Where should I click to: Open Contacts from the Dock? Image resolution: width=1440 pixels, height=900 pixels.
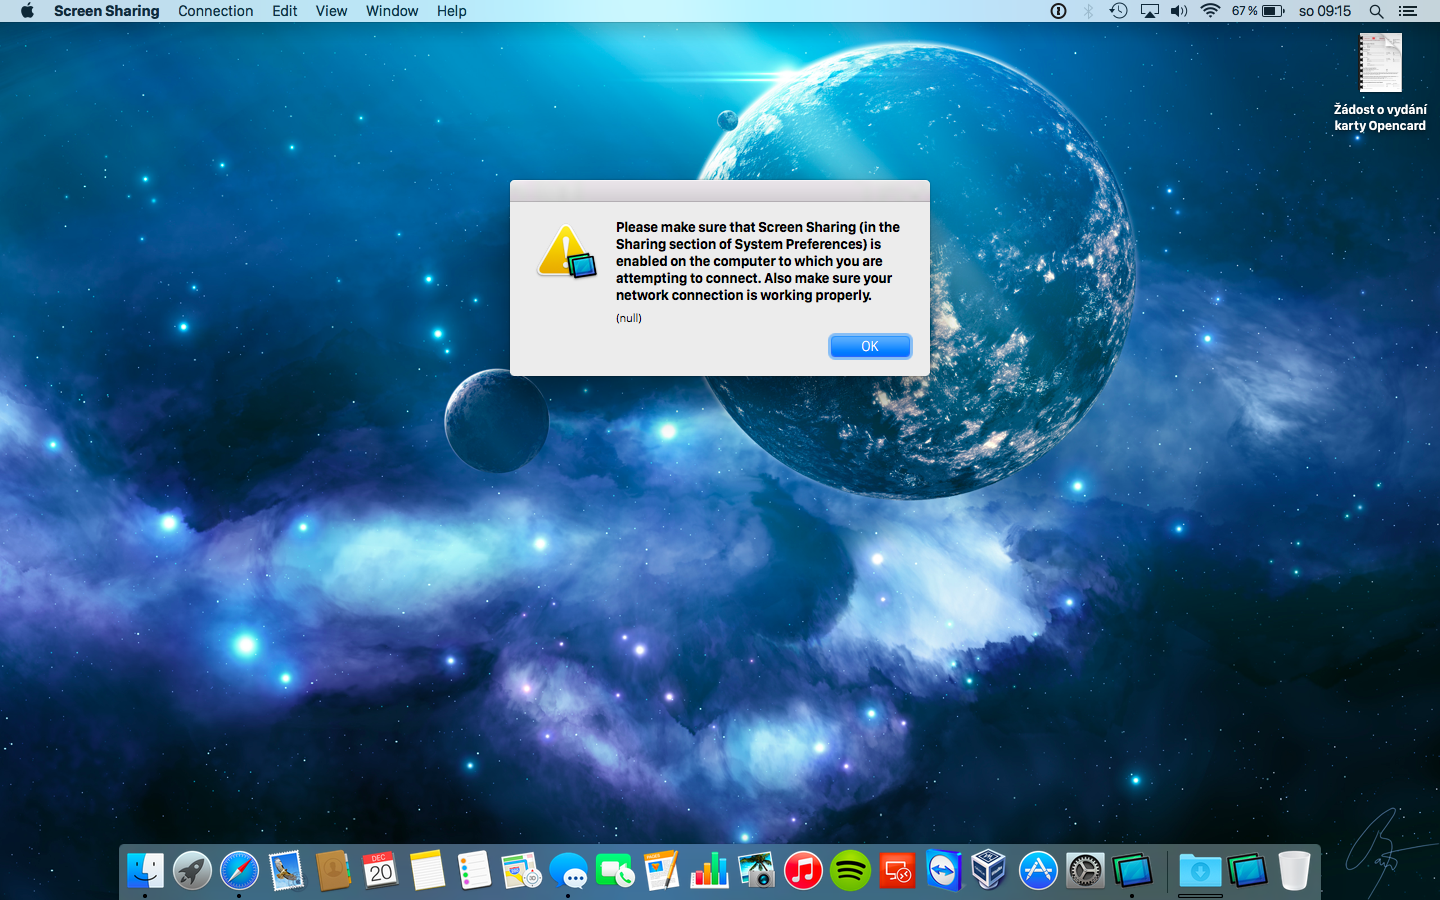pos(333,871)
